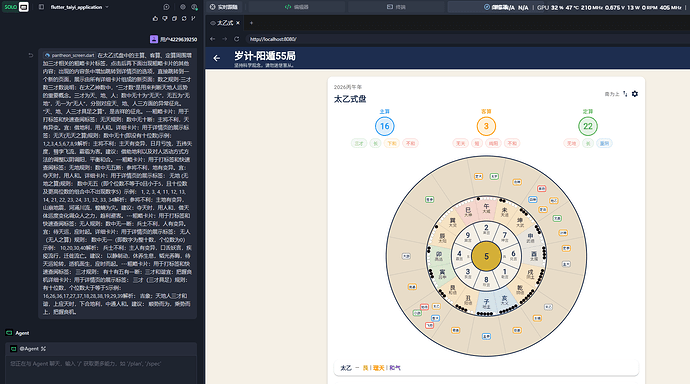Viewport: 690px width, 384px height.
Task: Click the 不和 tag under 客算
Action: [512, 143]
